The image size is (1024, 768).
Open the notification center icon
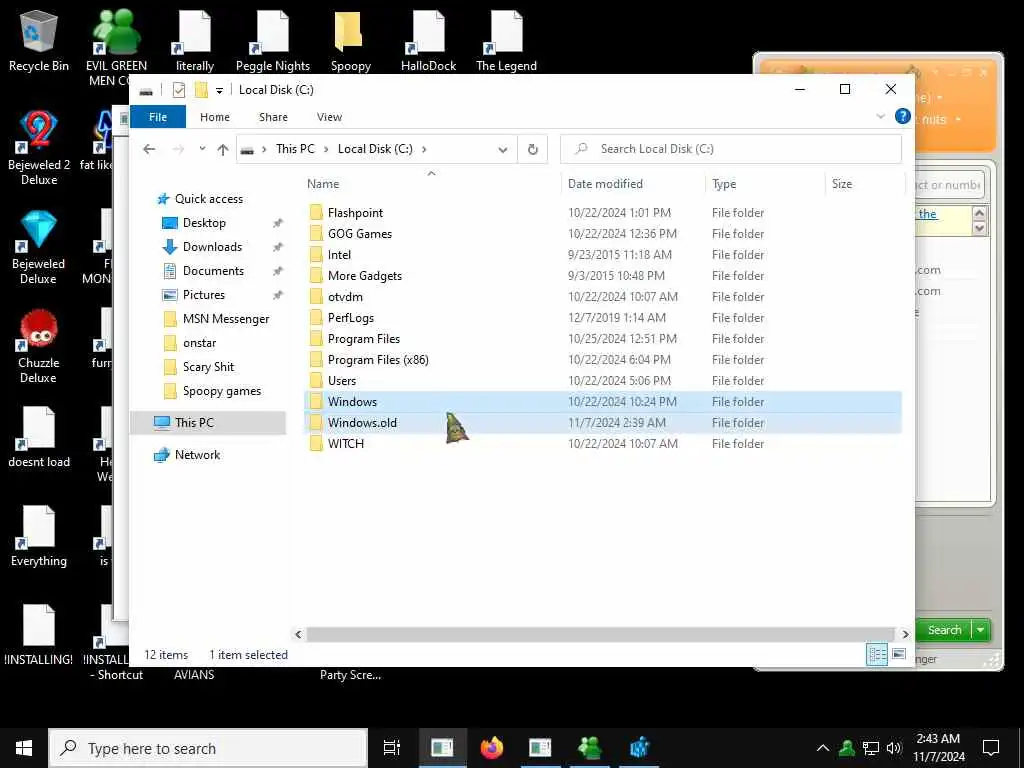coord(991,748)
